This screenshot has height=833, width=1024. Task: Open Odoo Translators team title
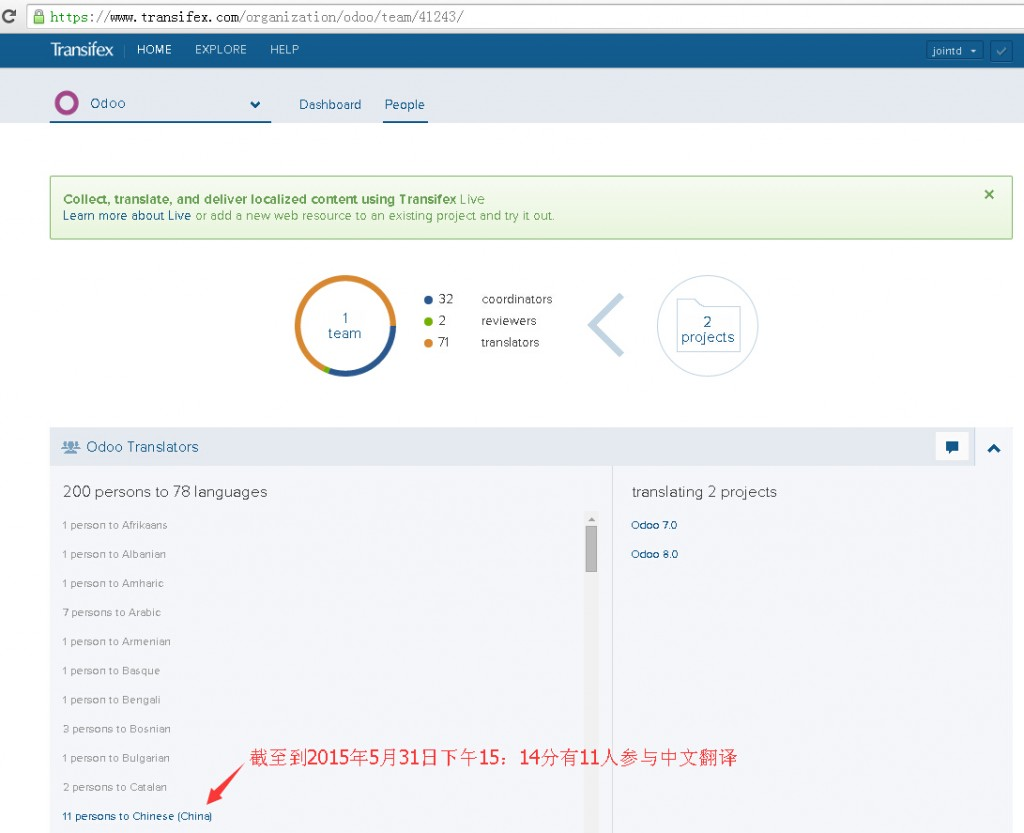(x=142, y=447)
